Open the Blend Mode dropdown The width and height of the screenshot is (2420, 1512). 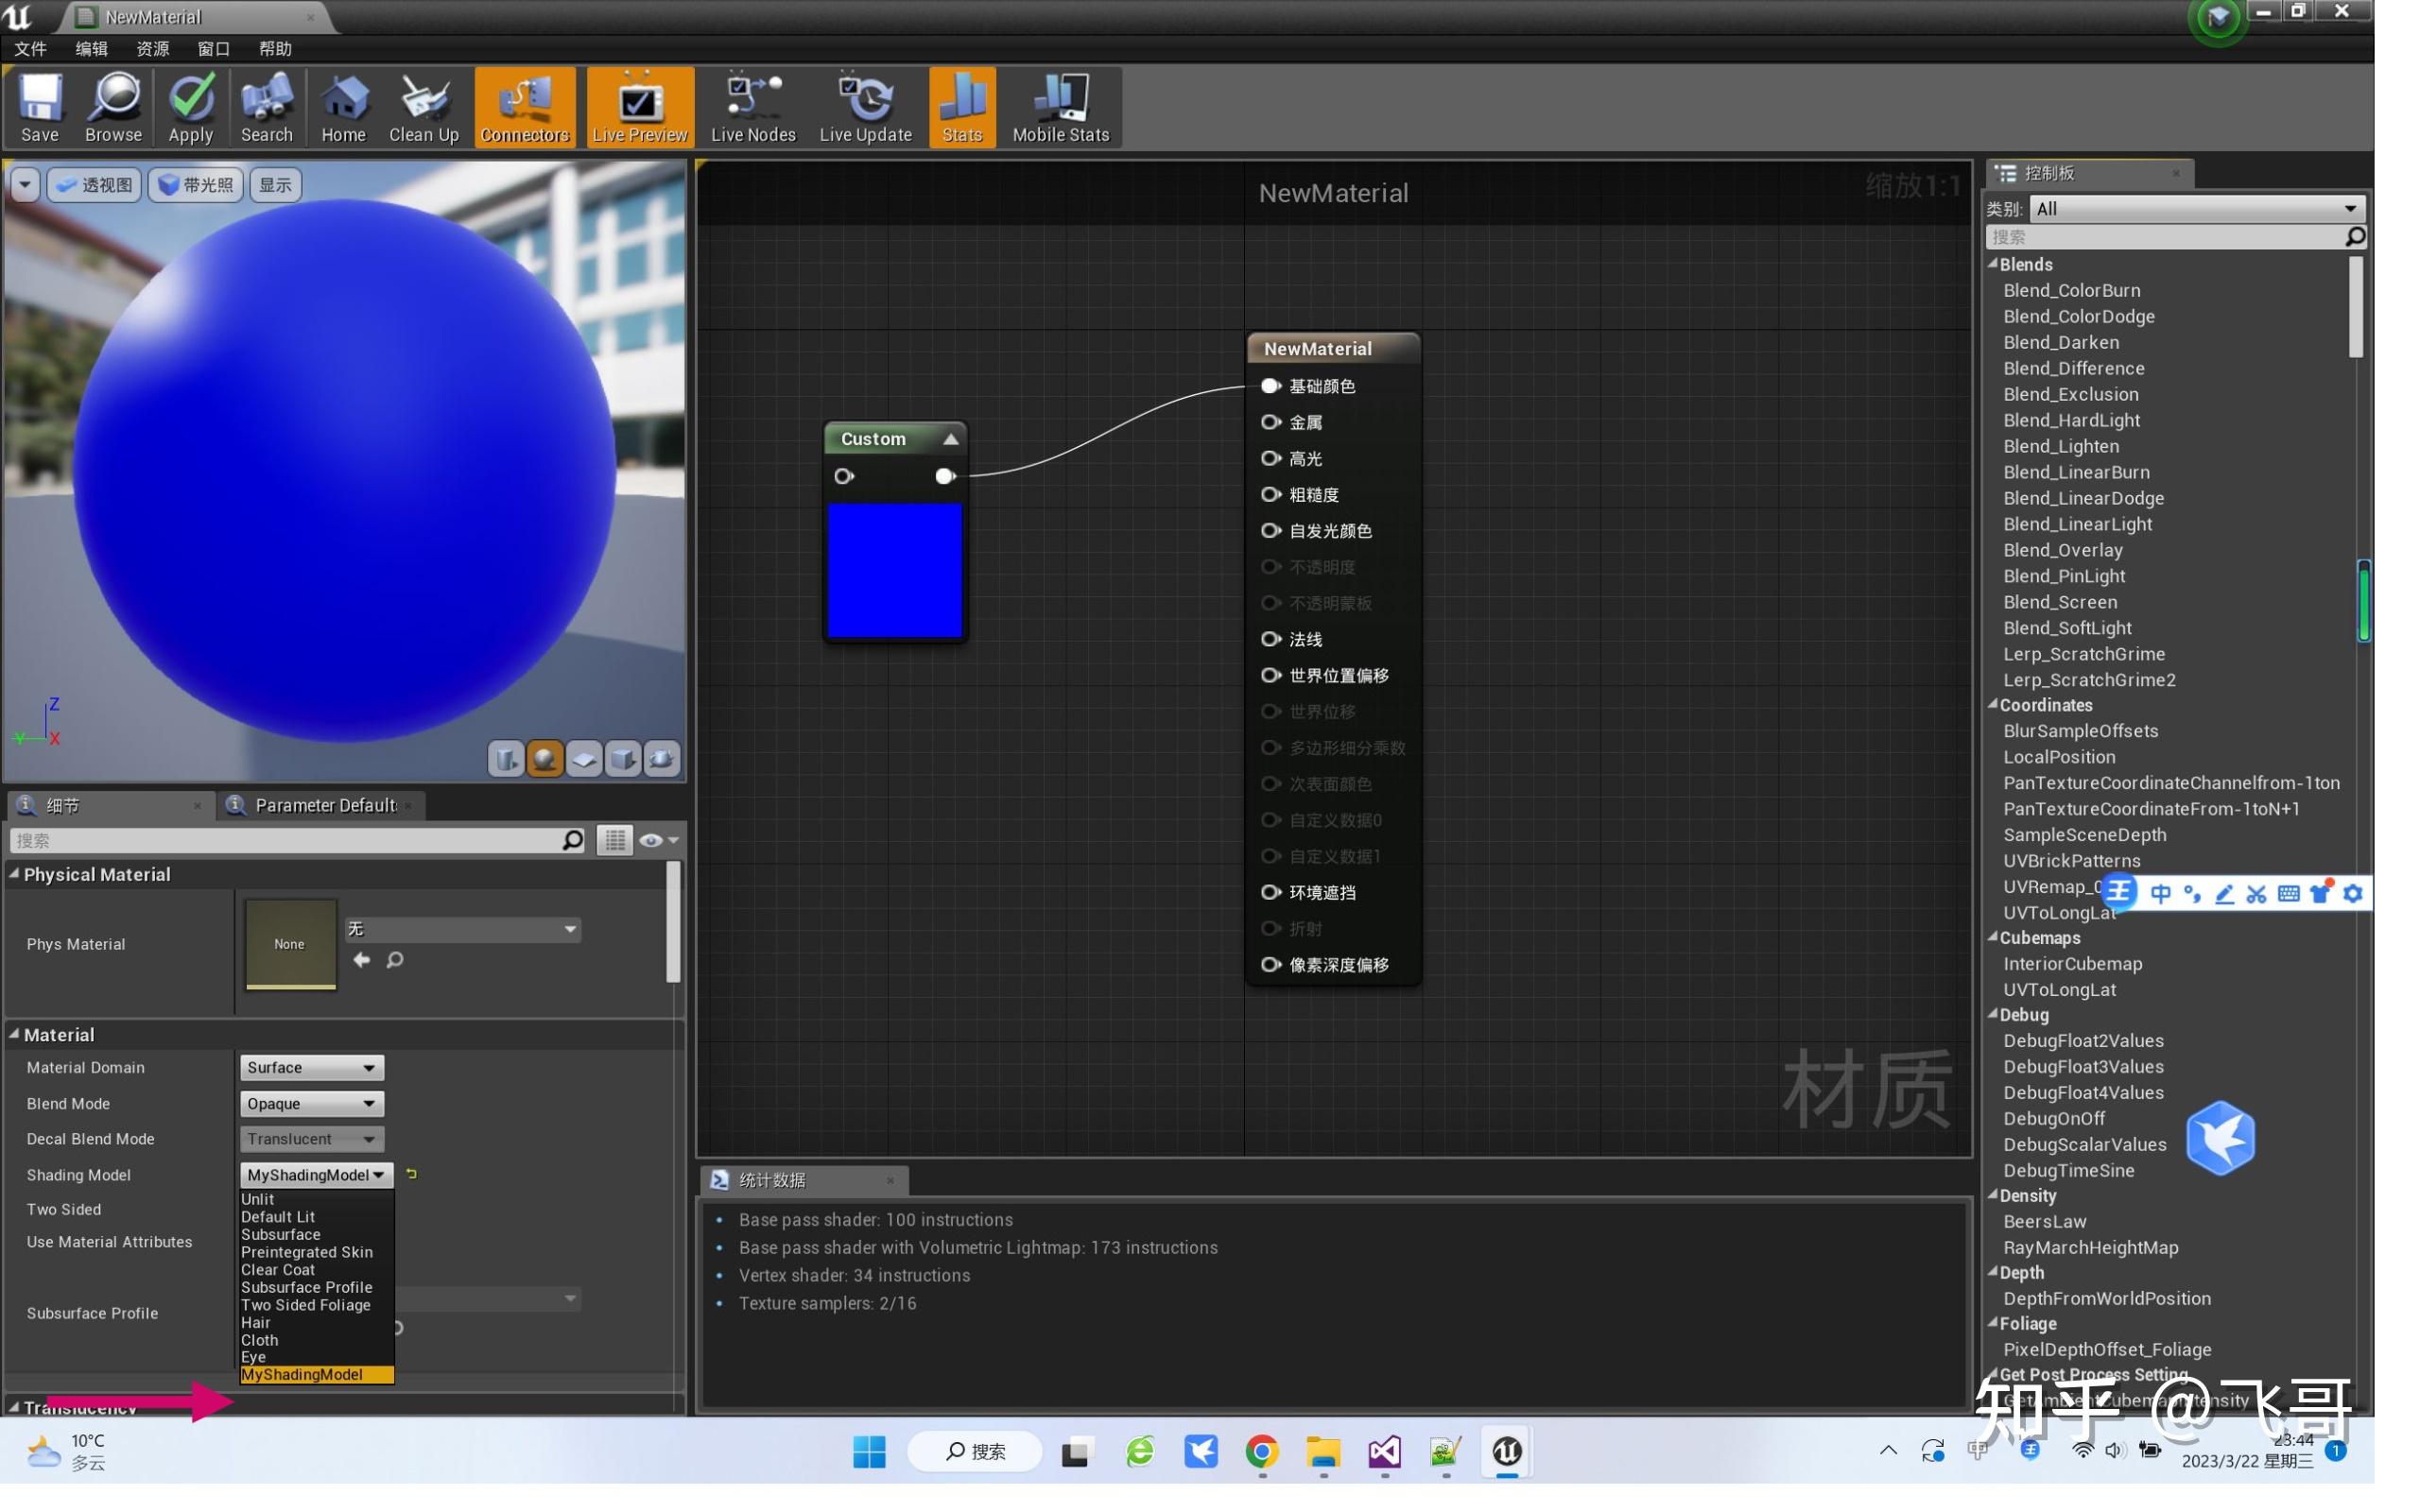pyautogui.click(x=311, y=1103)
